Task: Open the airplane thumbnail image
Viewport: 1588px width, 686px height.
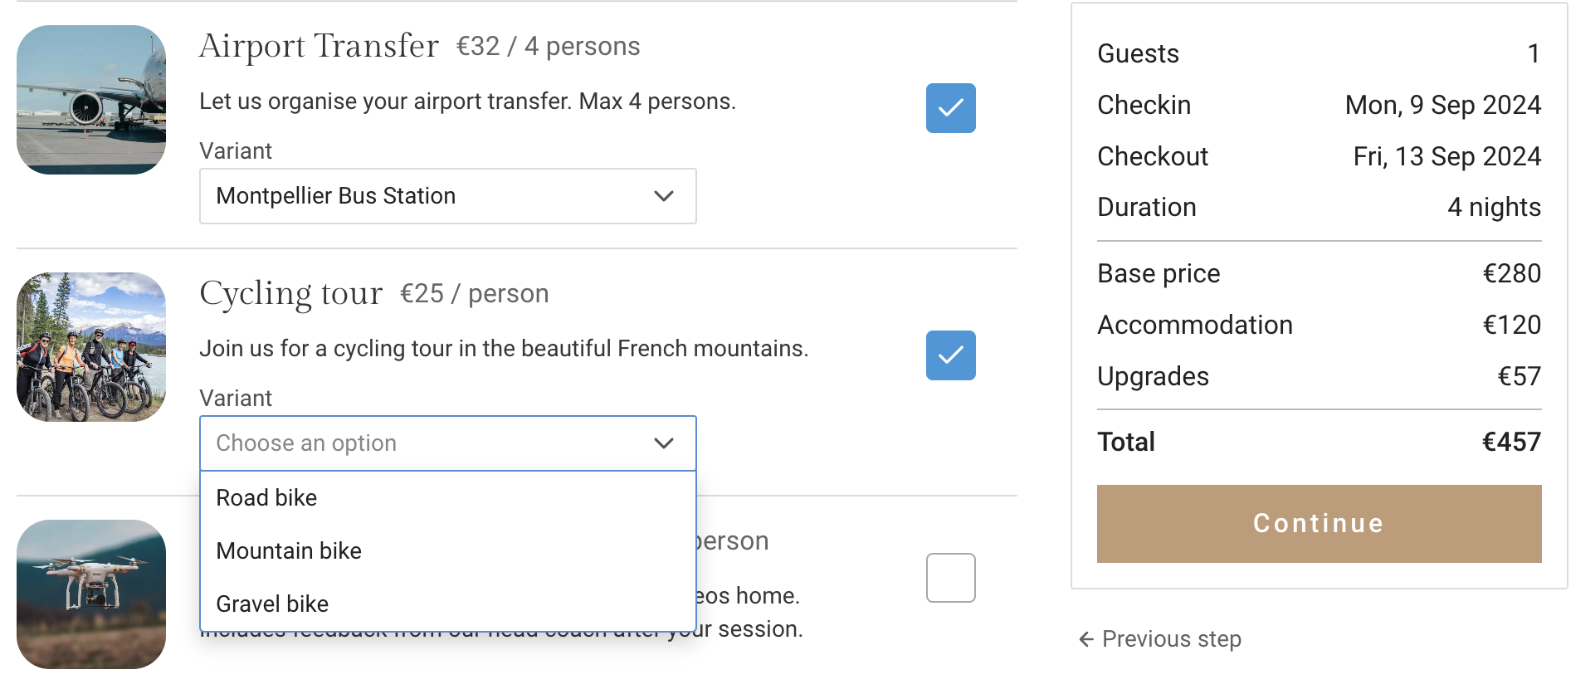Action: pyautogui.click(x=91, y=100)
